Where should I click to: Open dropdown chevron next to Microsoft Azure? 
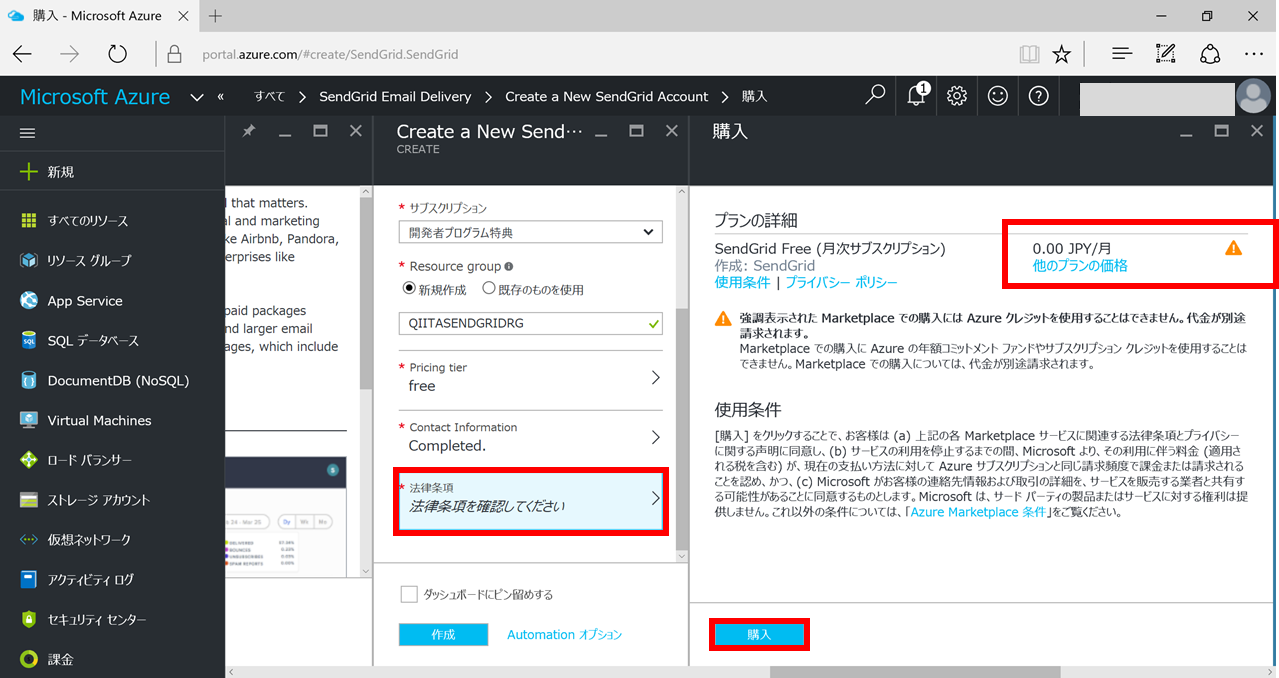pyautogui.click(x=196, y=97)
